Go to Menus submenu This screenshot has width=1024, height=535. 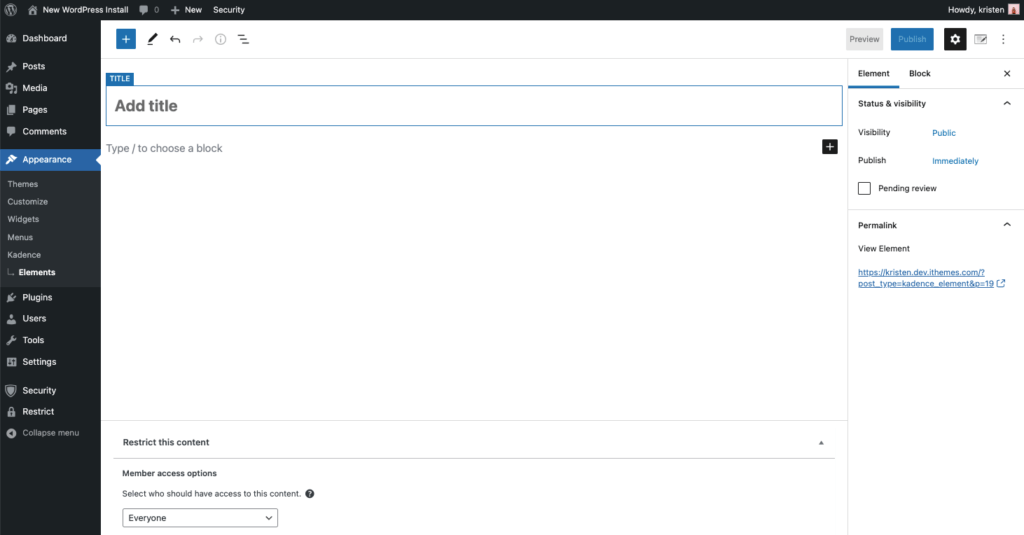(20, 238)
